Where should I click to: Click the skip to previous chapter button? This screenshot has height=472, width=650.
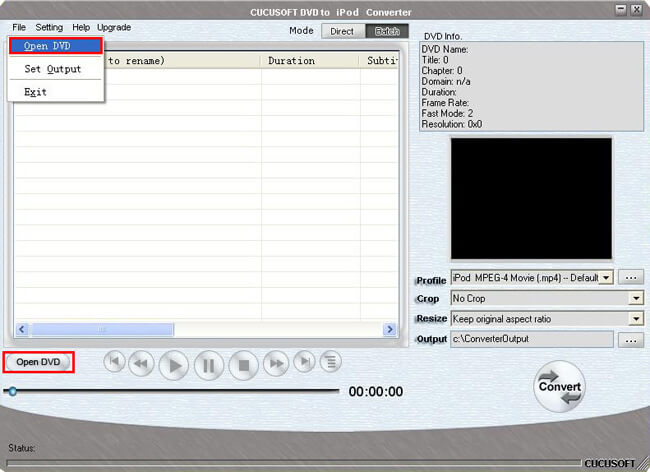coord(115,363)
